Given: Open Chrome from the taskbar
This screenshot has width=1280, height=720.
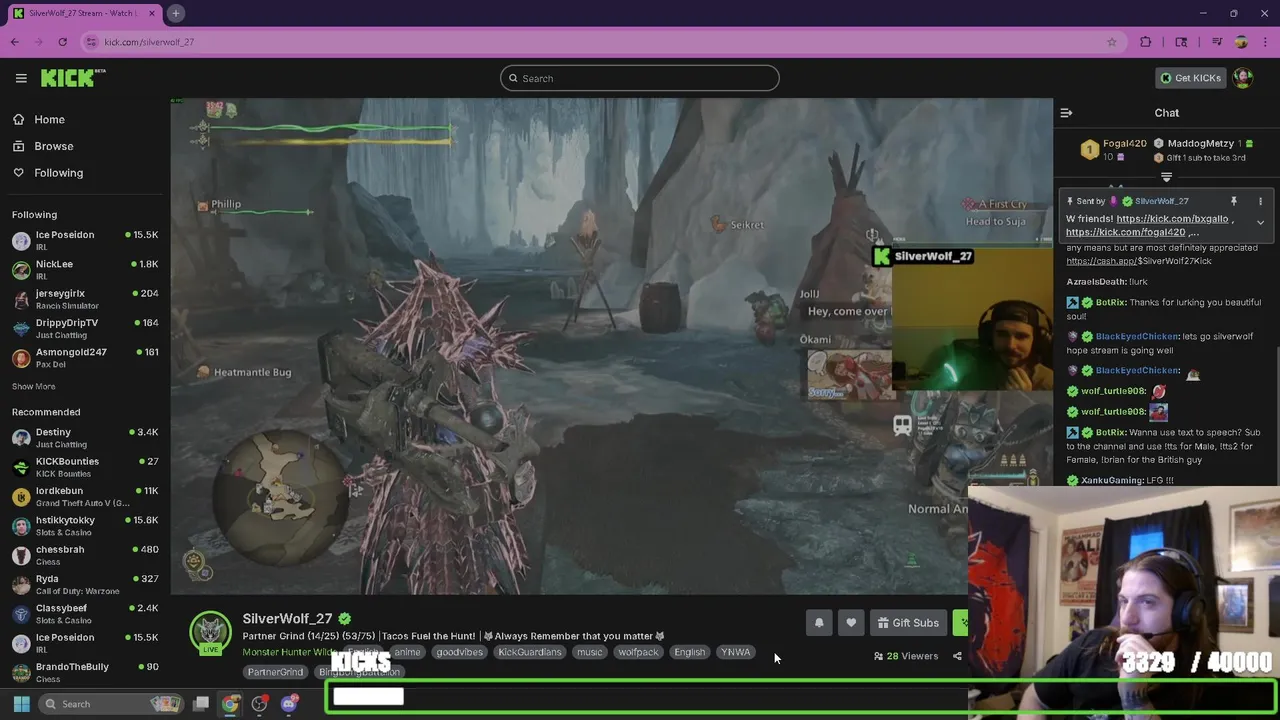Looking at the screenshot, I should 230,704.
